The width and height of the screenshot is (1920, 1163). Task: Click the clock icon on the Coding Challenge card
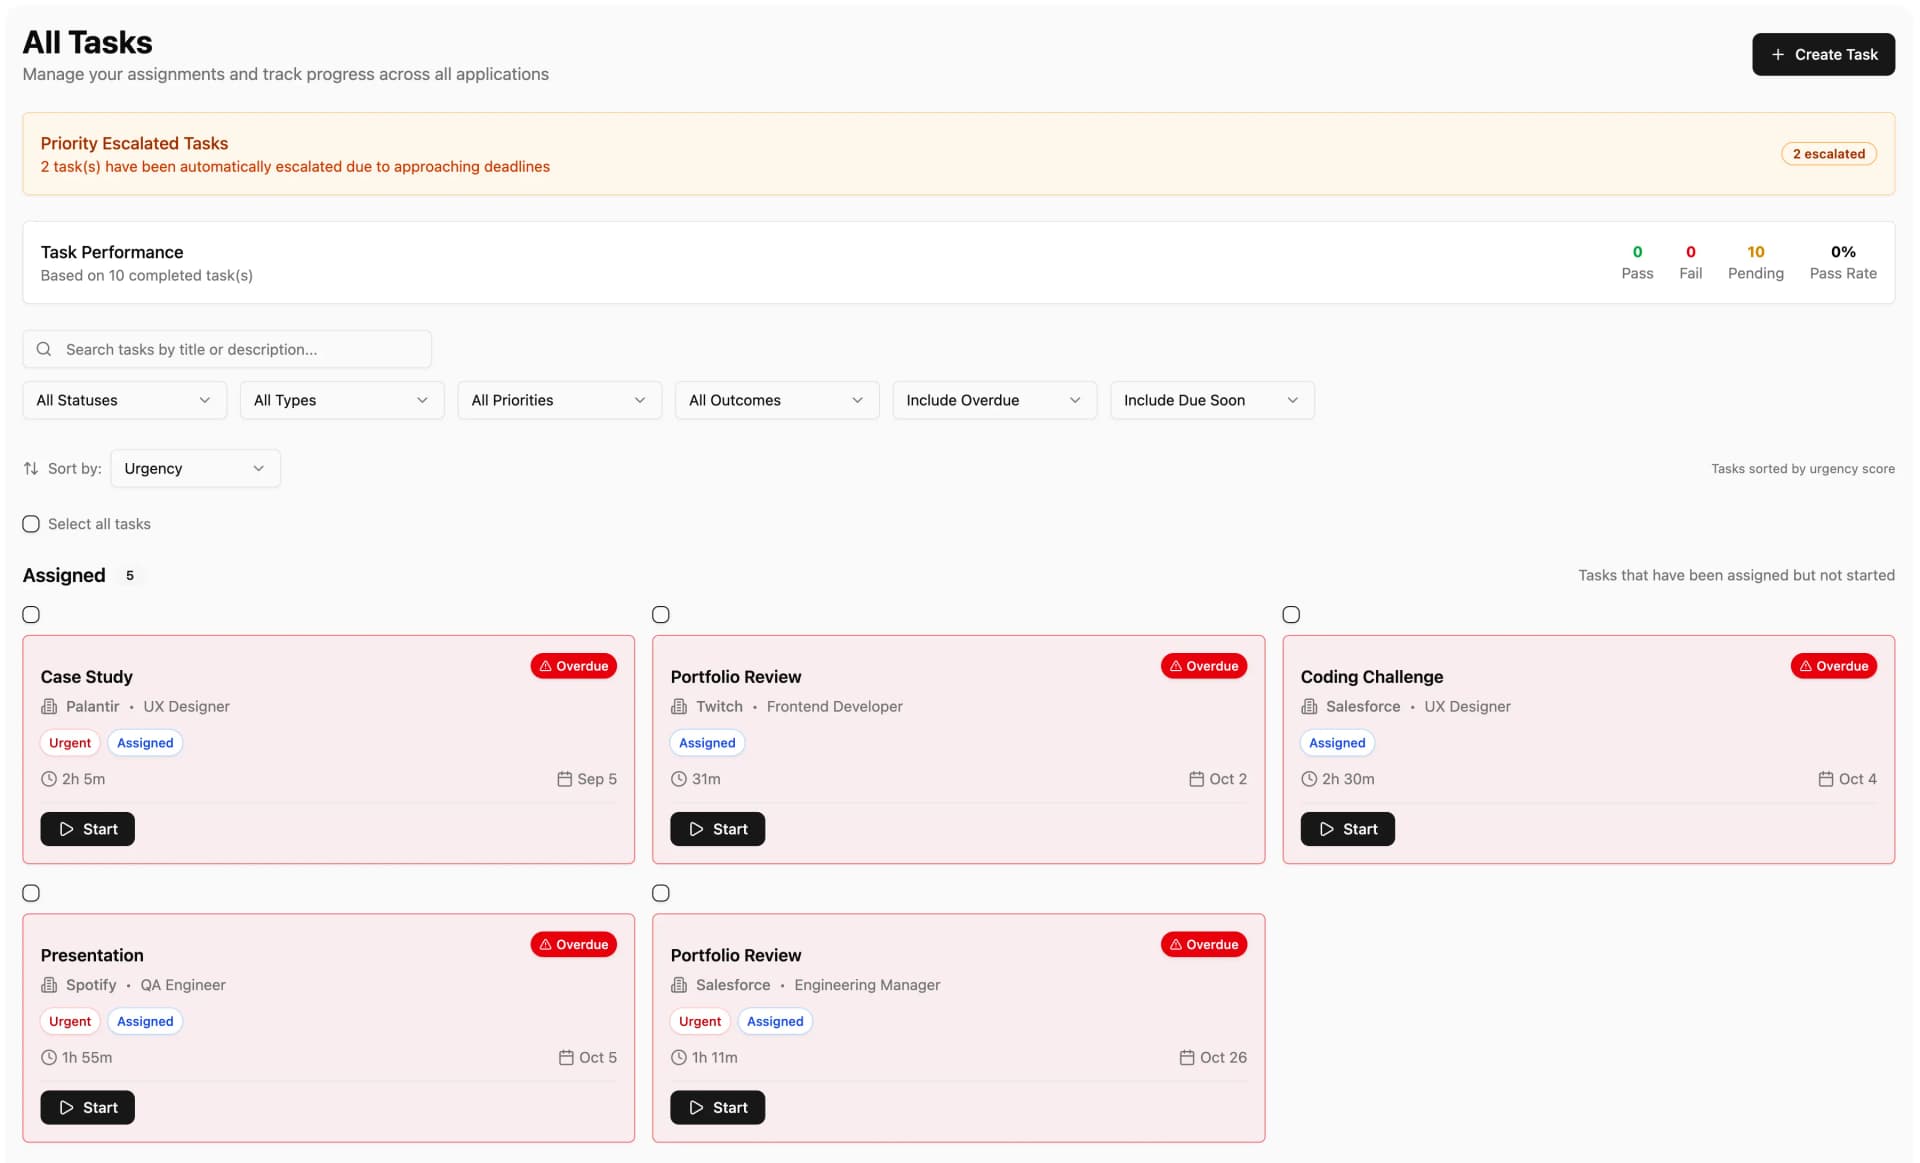pos(1310,779)
